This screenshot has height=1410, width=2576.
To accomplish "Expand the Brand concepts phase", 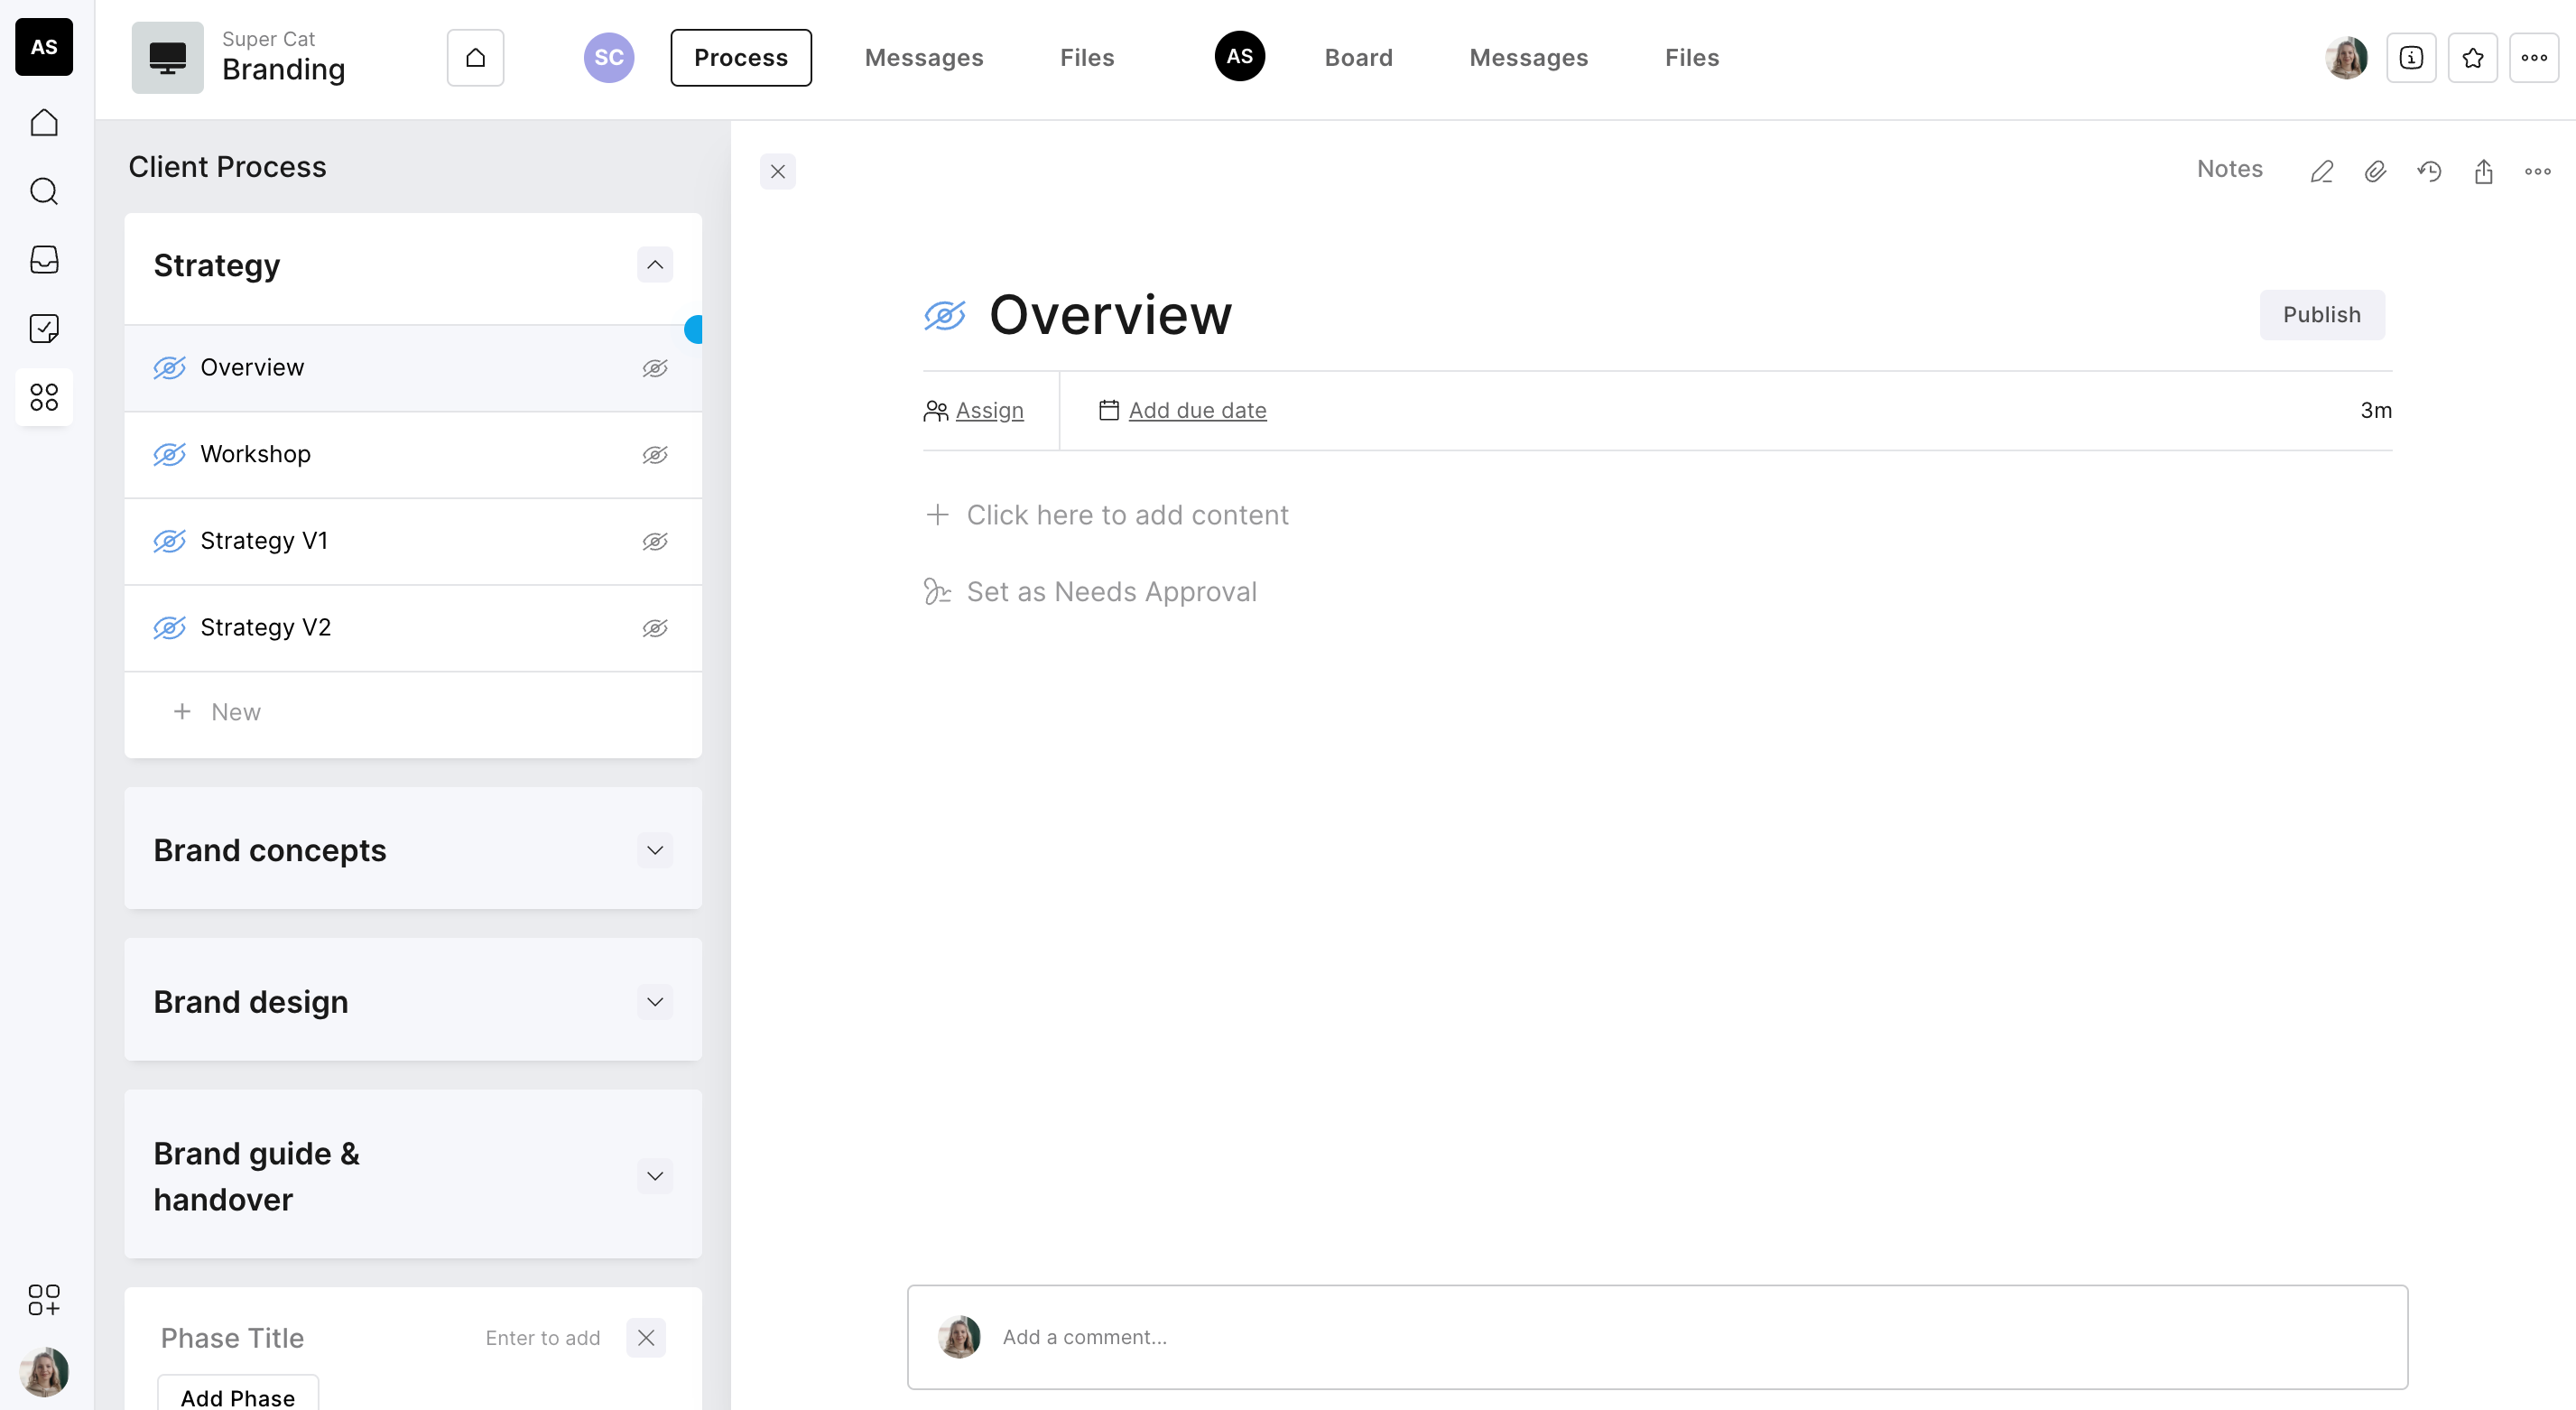I will point(654,850).
